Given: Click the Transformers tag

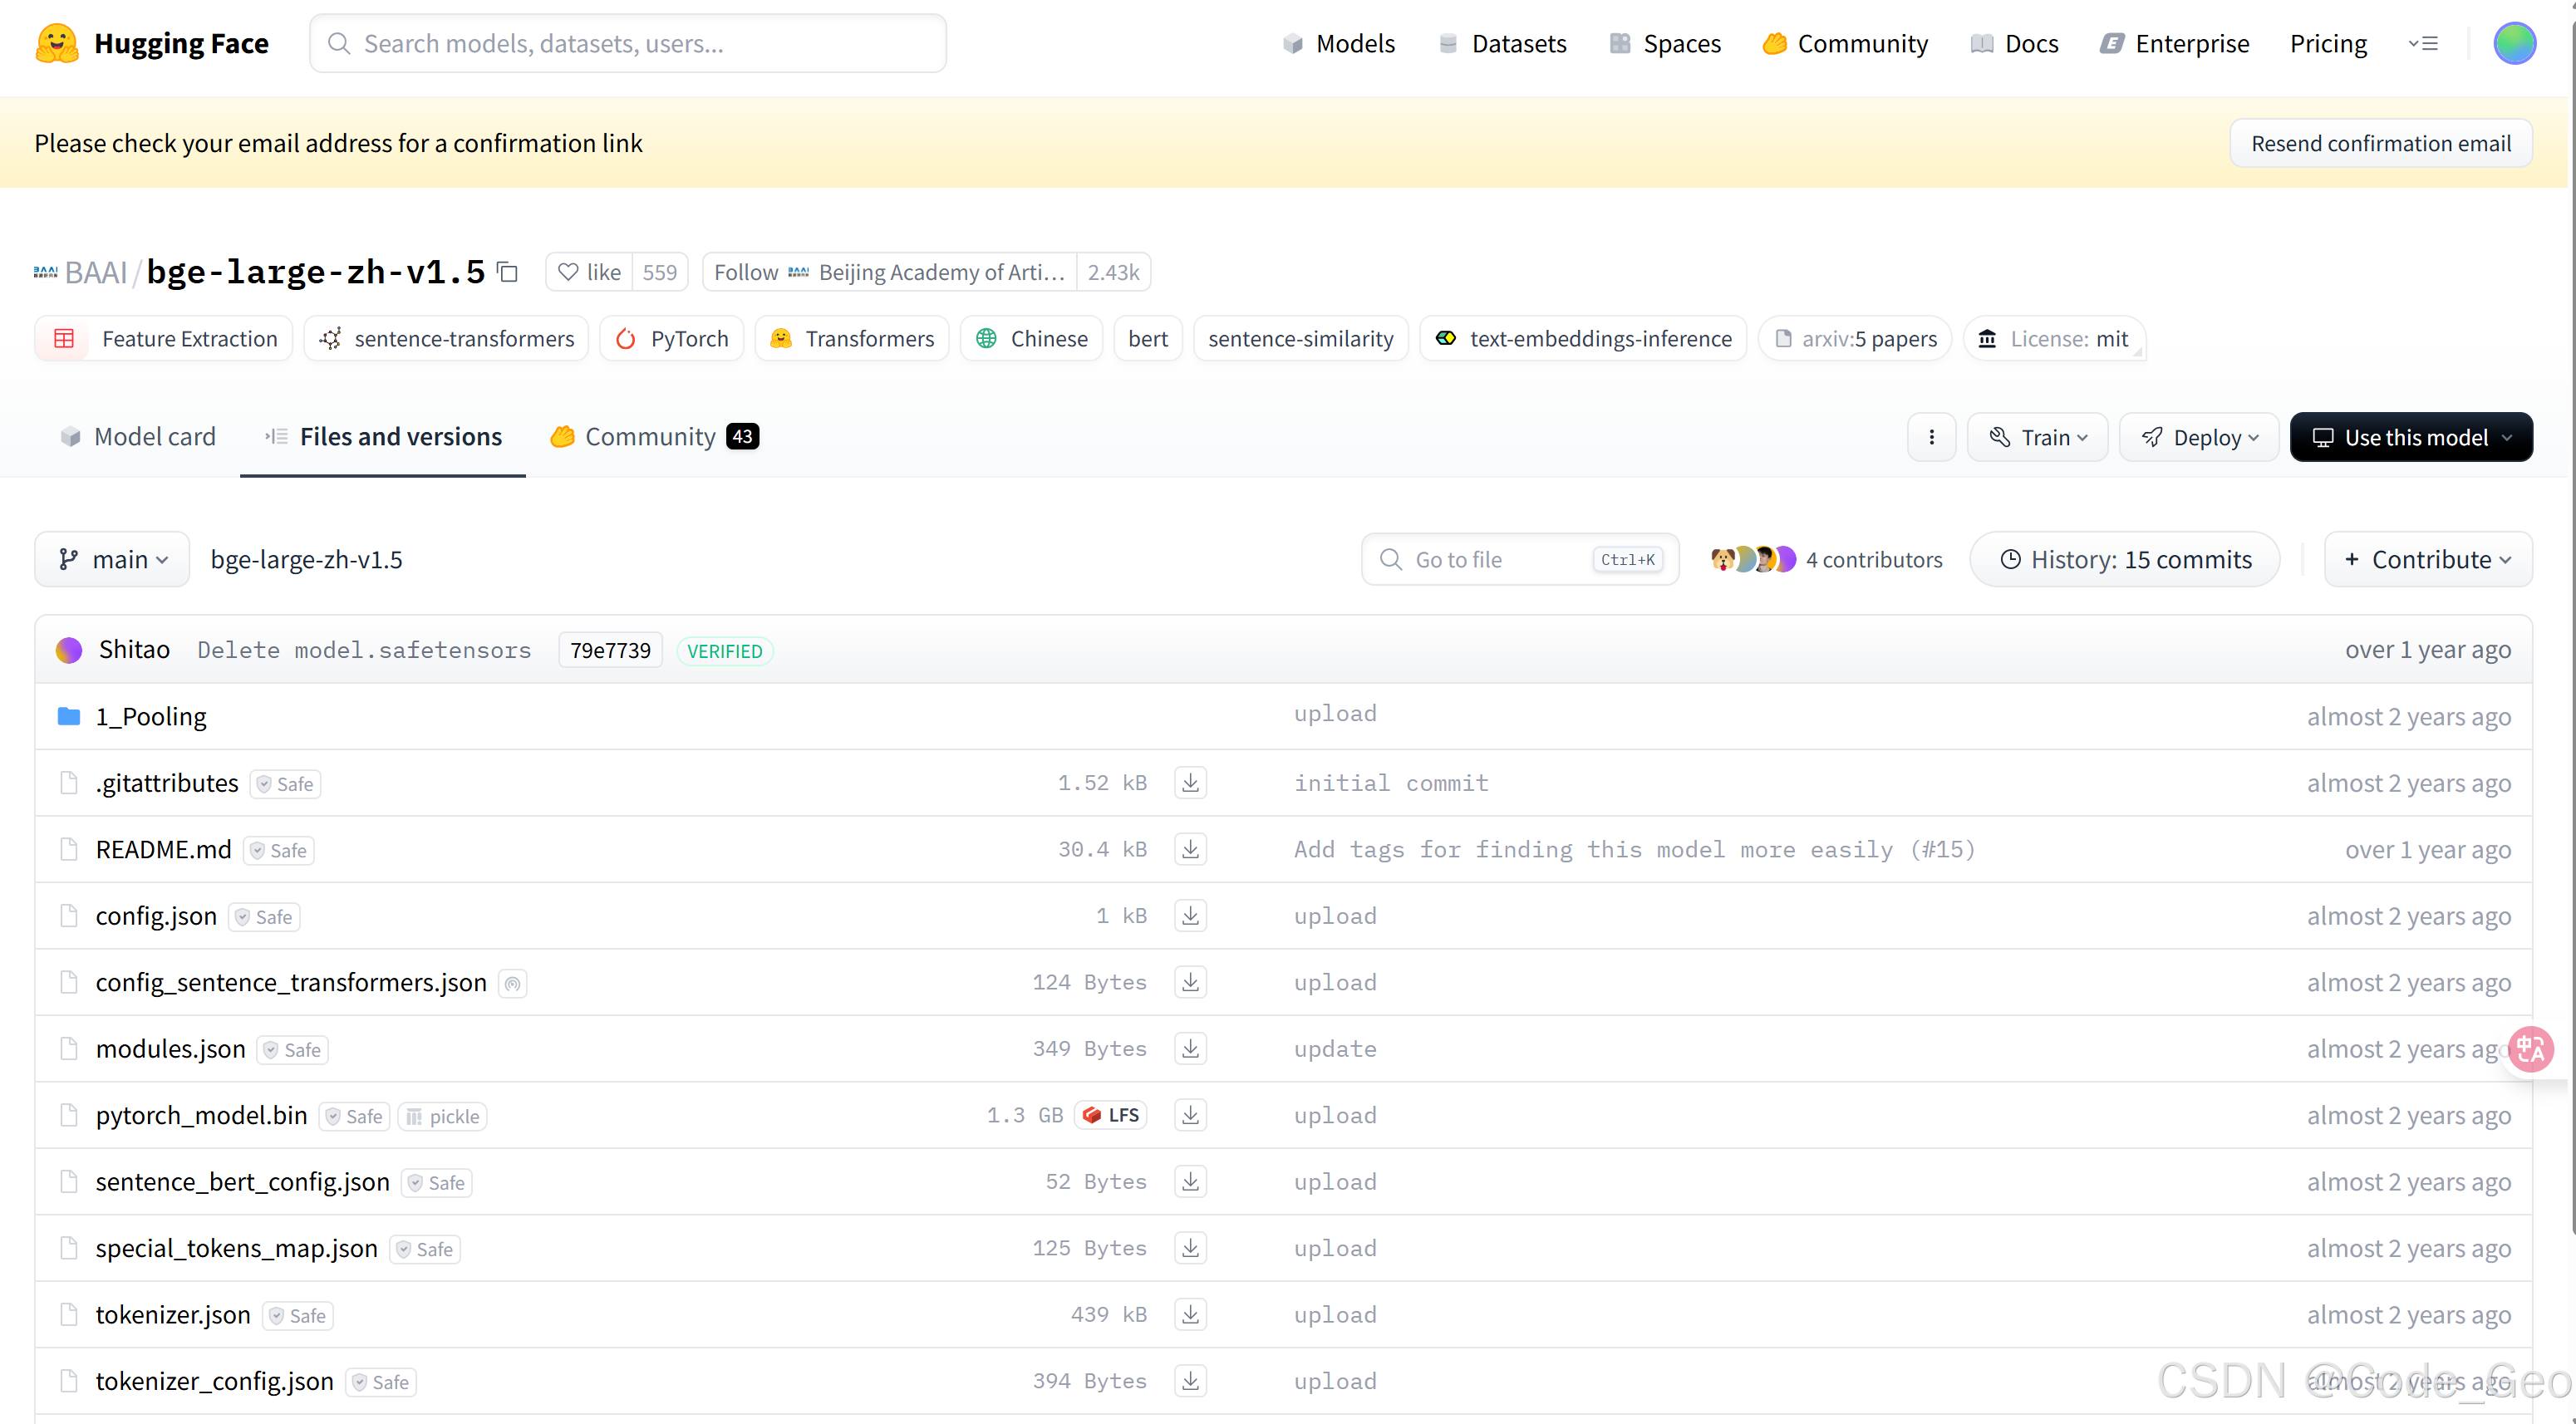Looking at the screenshot, I should pos(851,339).
